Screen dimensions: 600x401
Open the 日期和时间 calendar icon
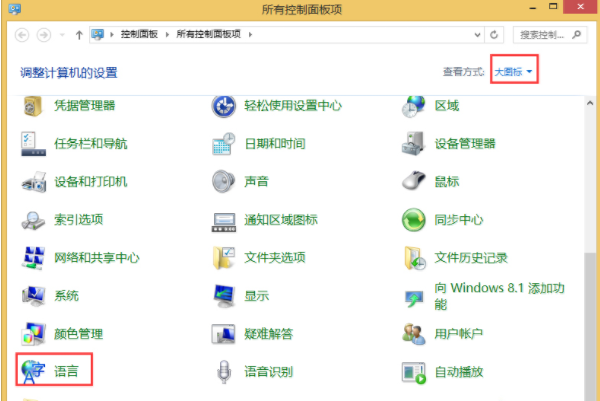pyautogui.click(x=224, y=143)
